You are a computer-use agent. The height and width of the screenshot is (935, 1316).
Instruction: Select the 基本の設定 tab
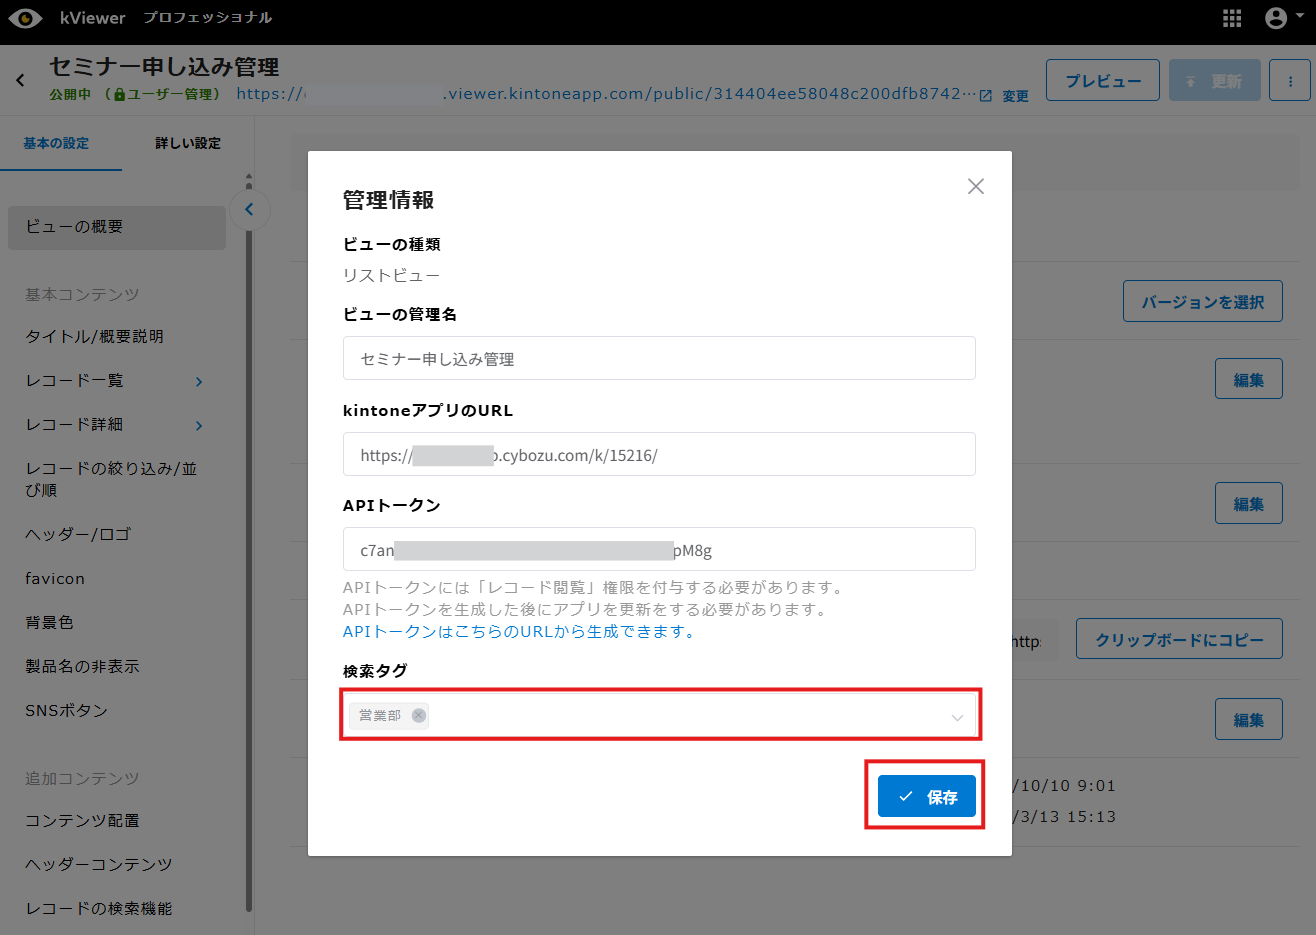57,144
